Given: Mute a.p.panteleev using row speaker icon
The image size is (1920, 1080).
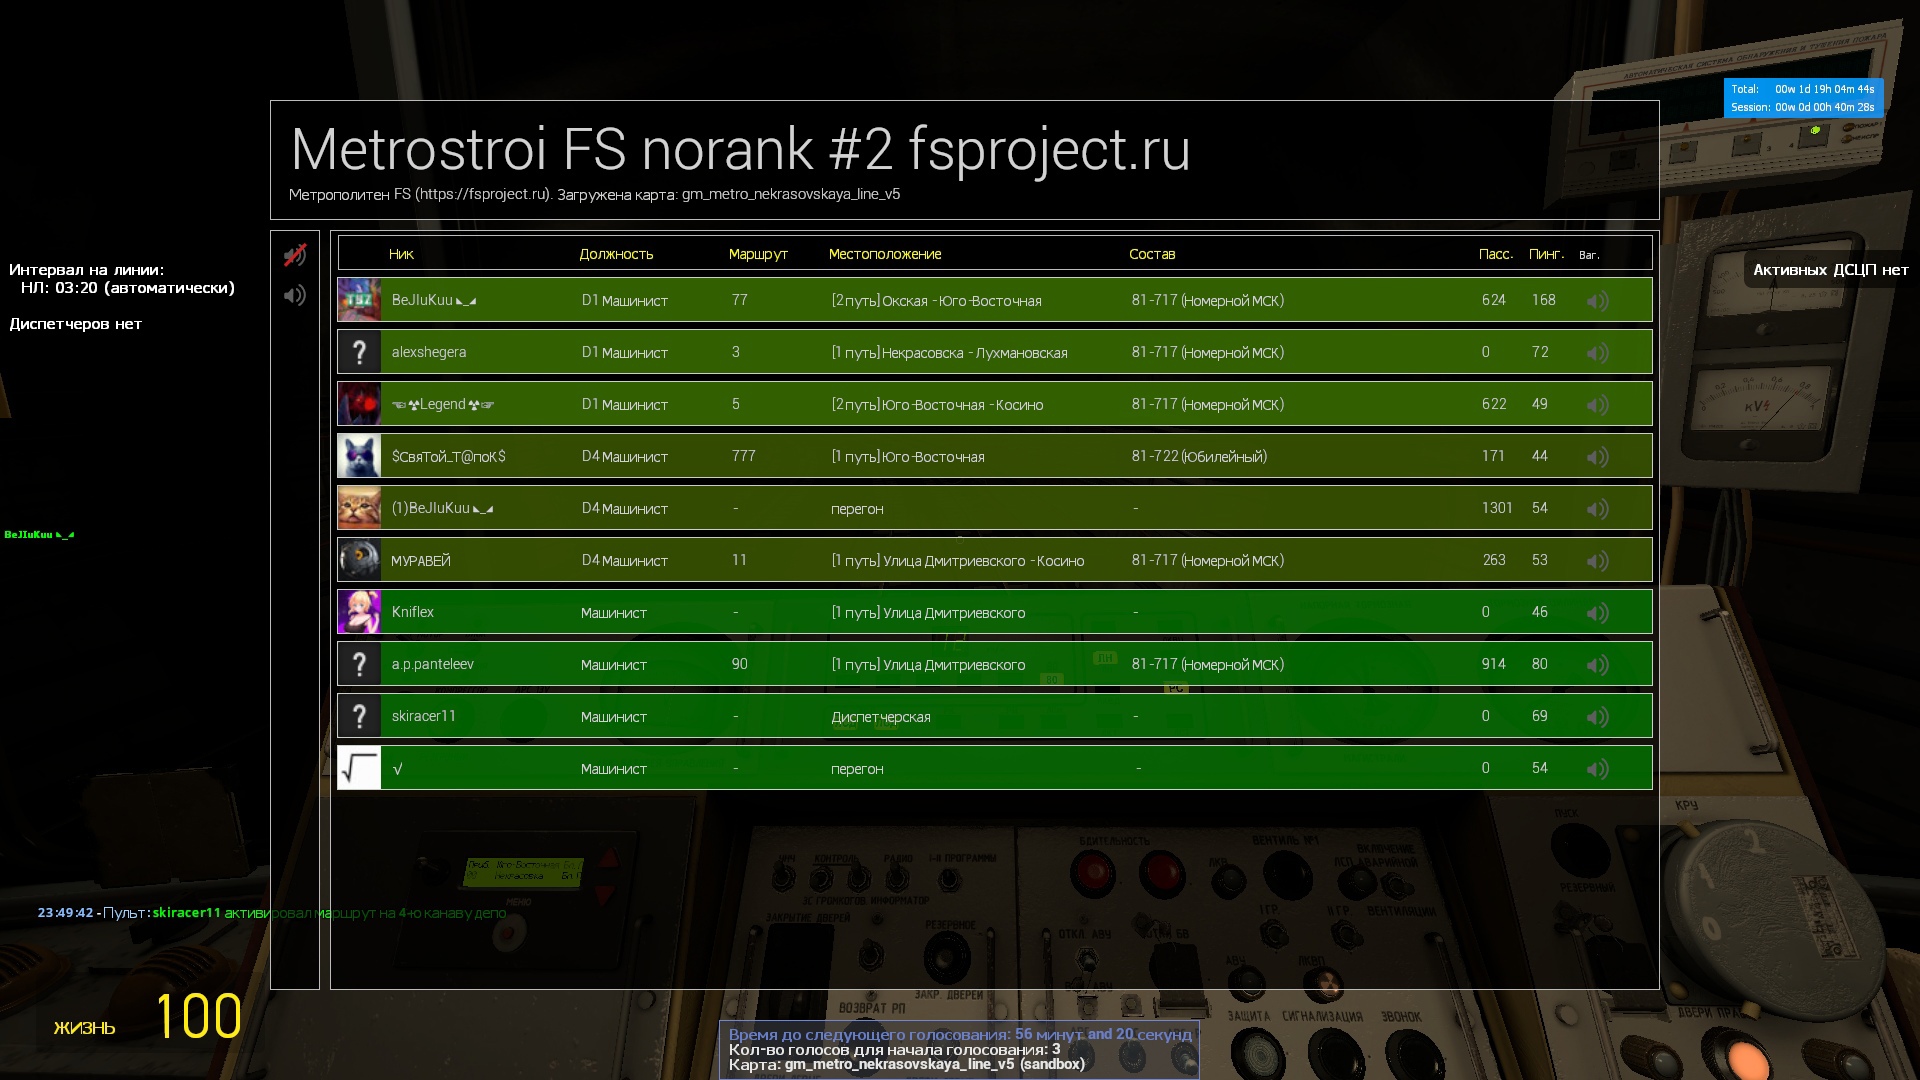Looking at the screenshot, I should click(1597, 665).
